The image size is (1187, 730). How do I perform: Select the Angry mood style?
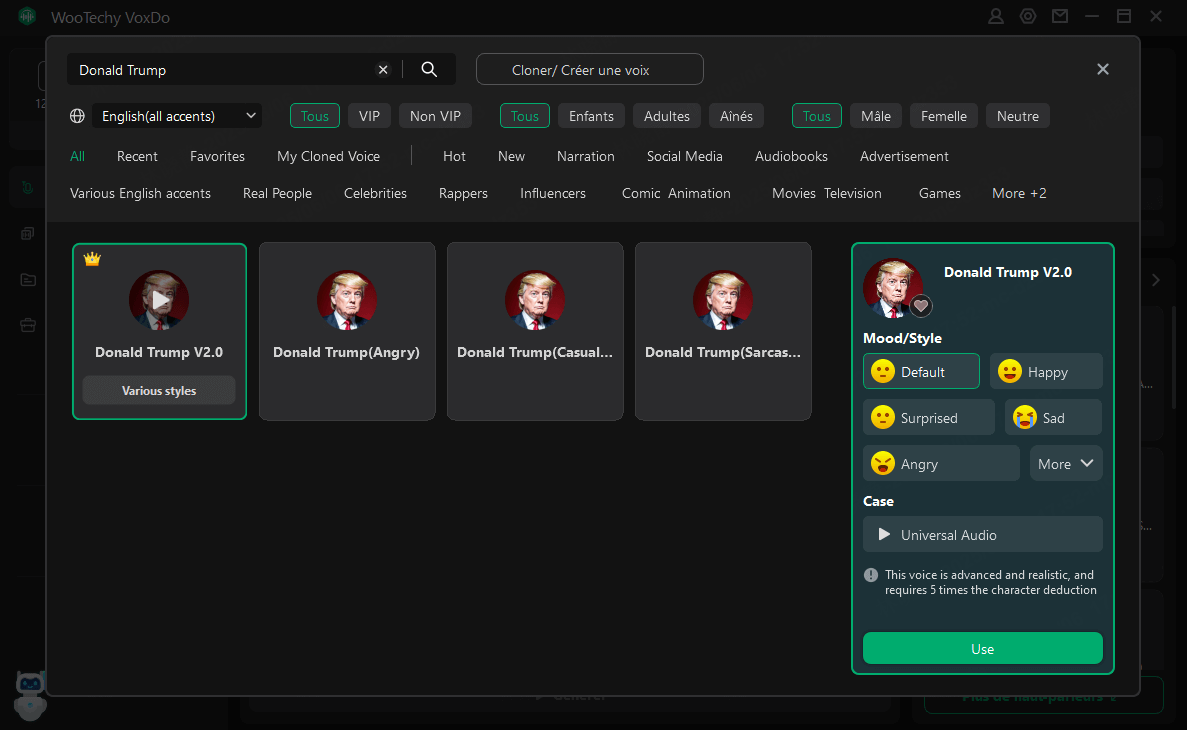[941, 463]
